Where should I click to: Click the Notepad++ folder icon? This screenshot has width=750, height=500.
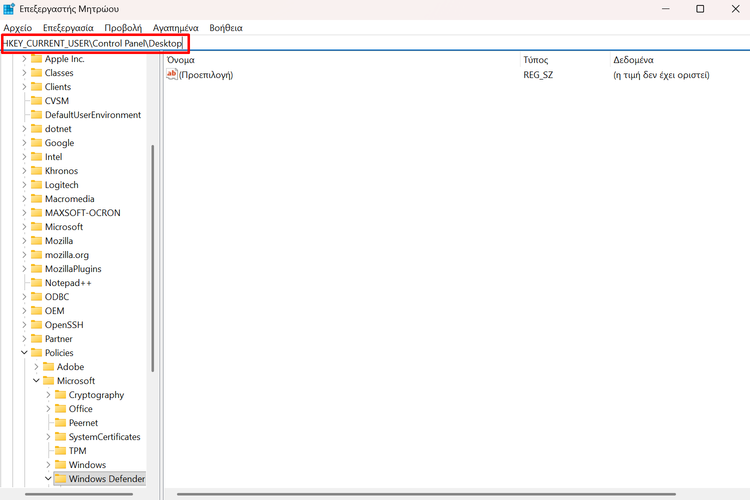coord(35,283)
